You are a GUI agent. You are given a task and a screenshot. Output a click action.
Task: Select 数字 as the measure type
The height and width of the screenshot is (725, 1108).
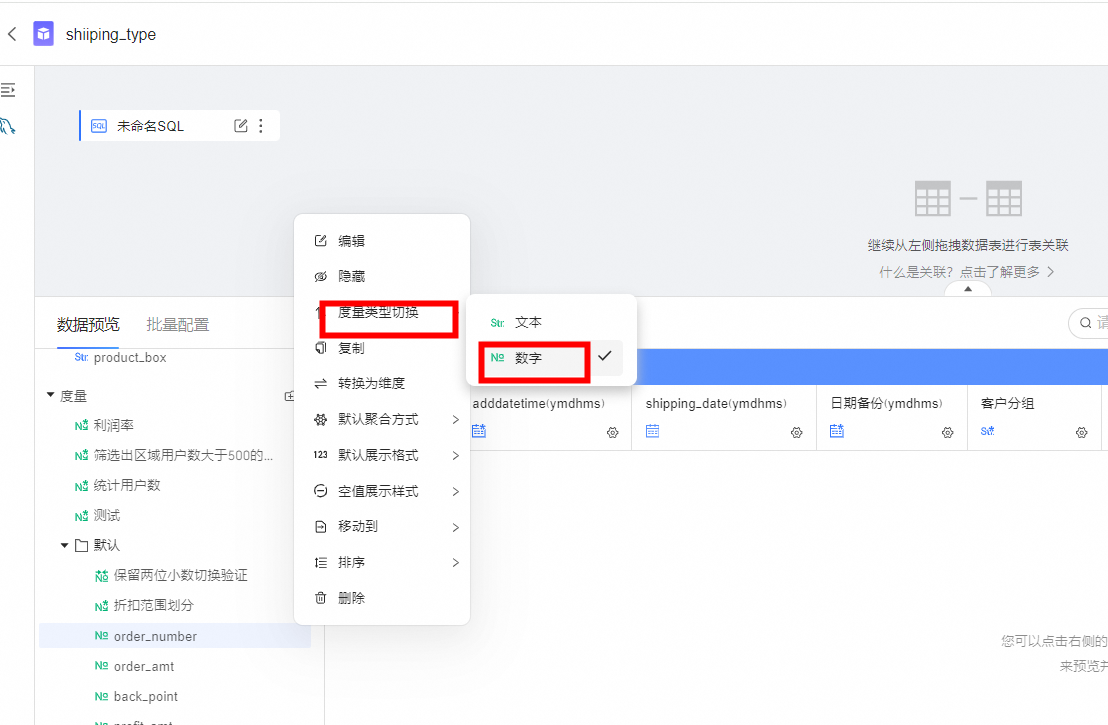528,358
